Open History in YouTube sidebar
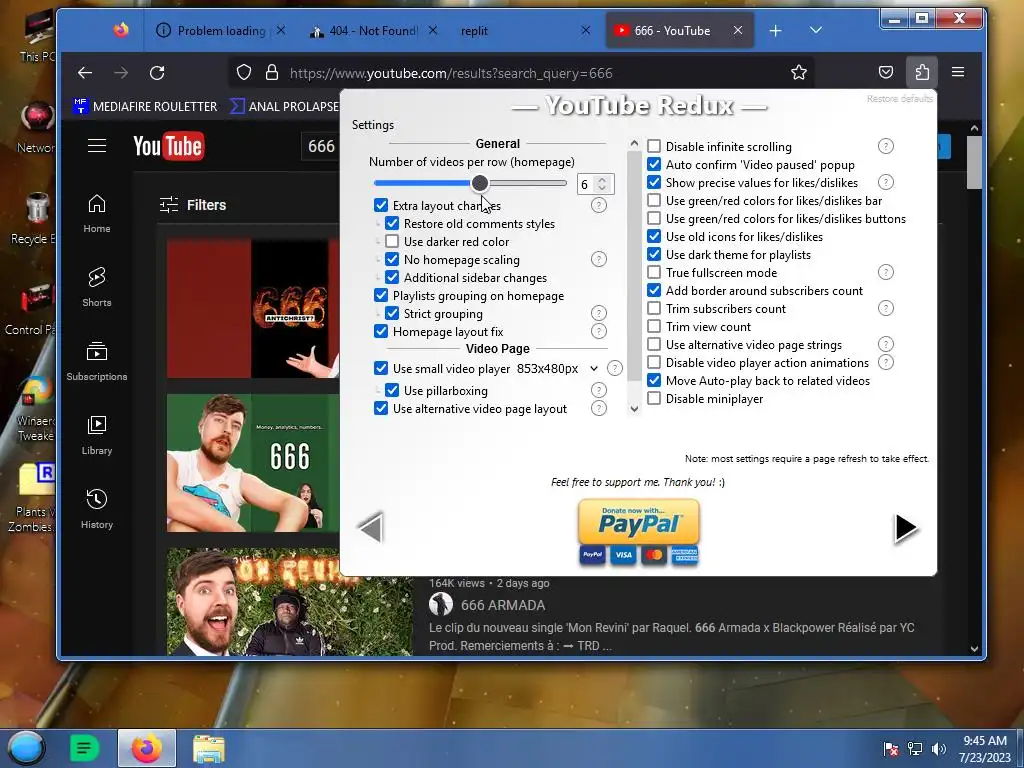 [97, 509]
